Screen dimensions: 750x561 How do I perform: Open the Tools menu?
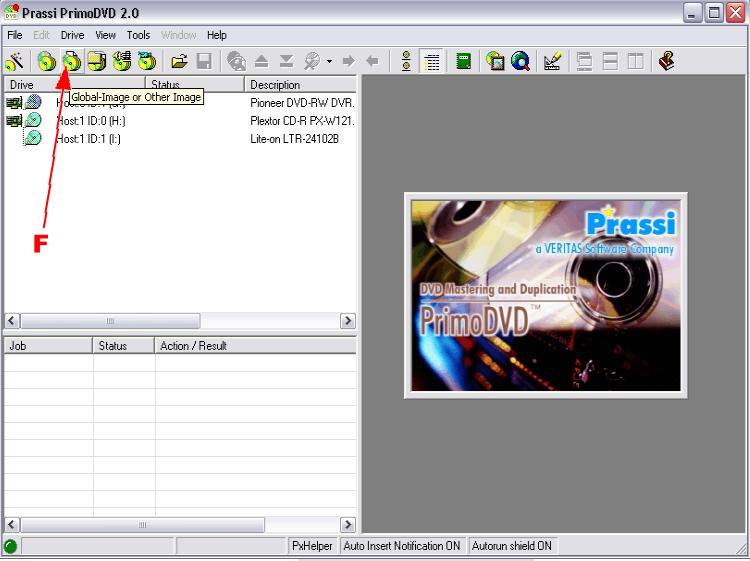tap(138, 35)
